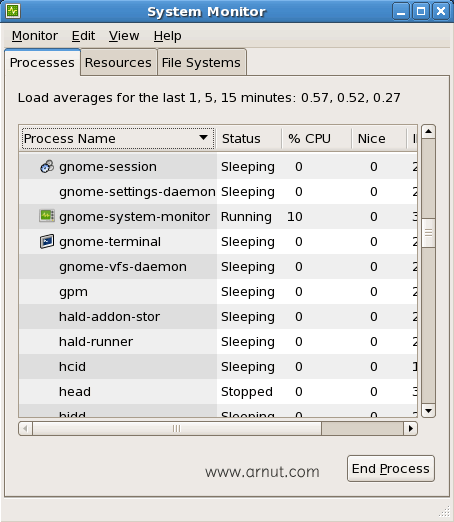Click the Running status cell
The image size is (454, 522).
tap(246, 217)
